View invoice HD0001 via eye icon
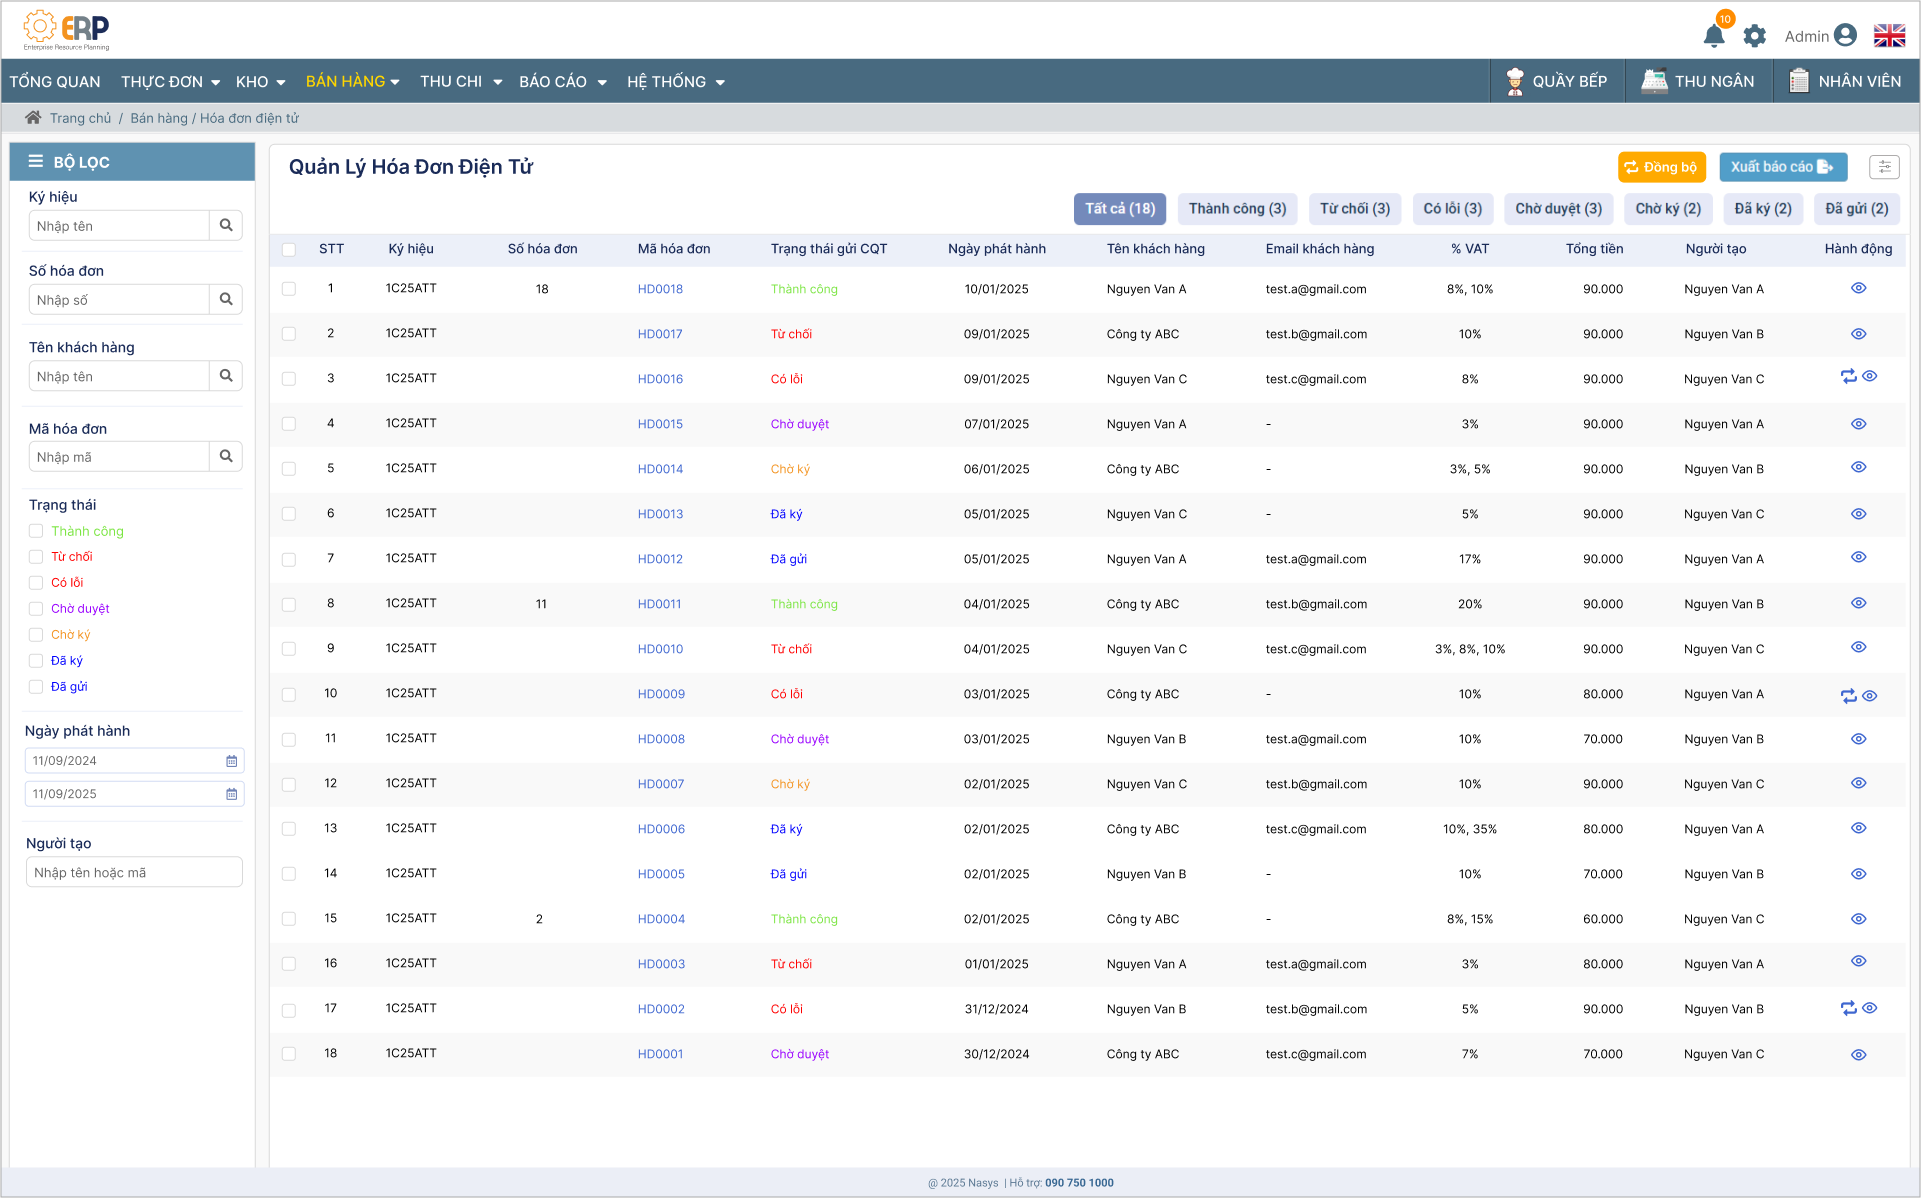Screen dimensions: 1921x1198 click(1859, 1055)
